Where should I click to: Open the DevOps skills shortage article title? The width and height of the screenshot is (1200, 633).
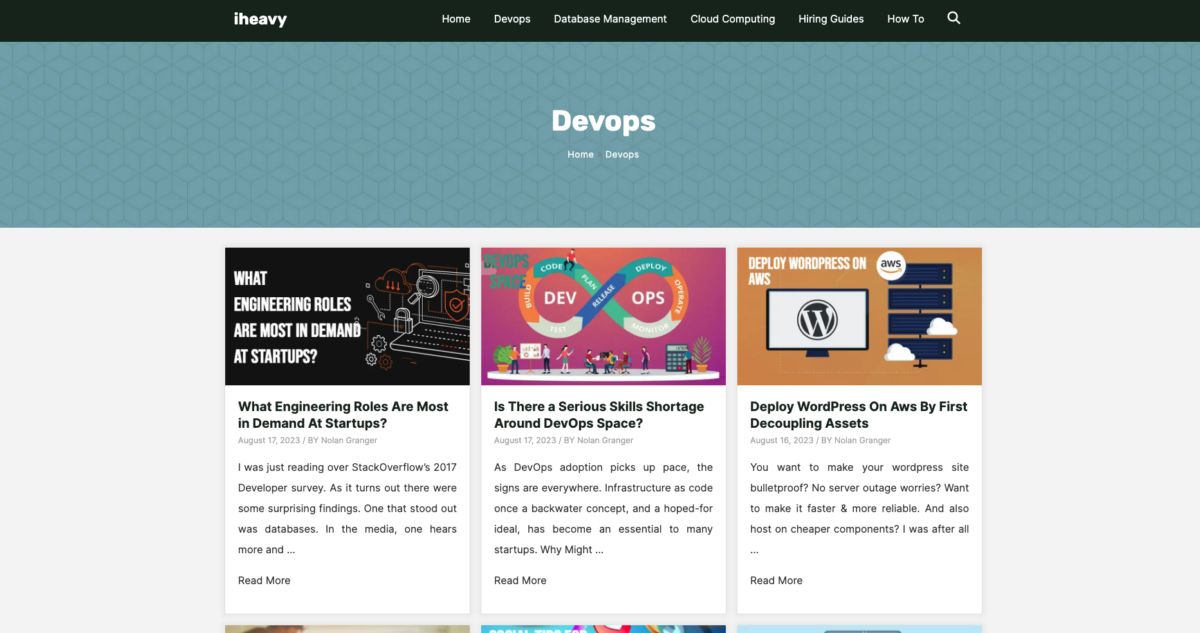pos(599,414)
